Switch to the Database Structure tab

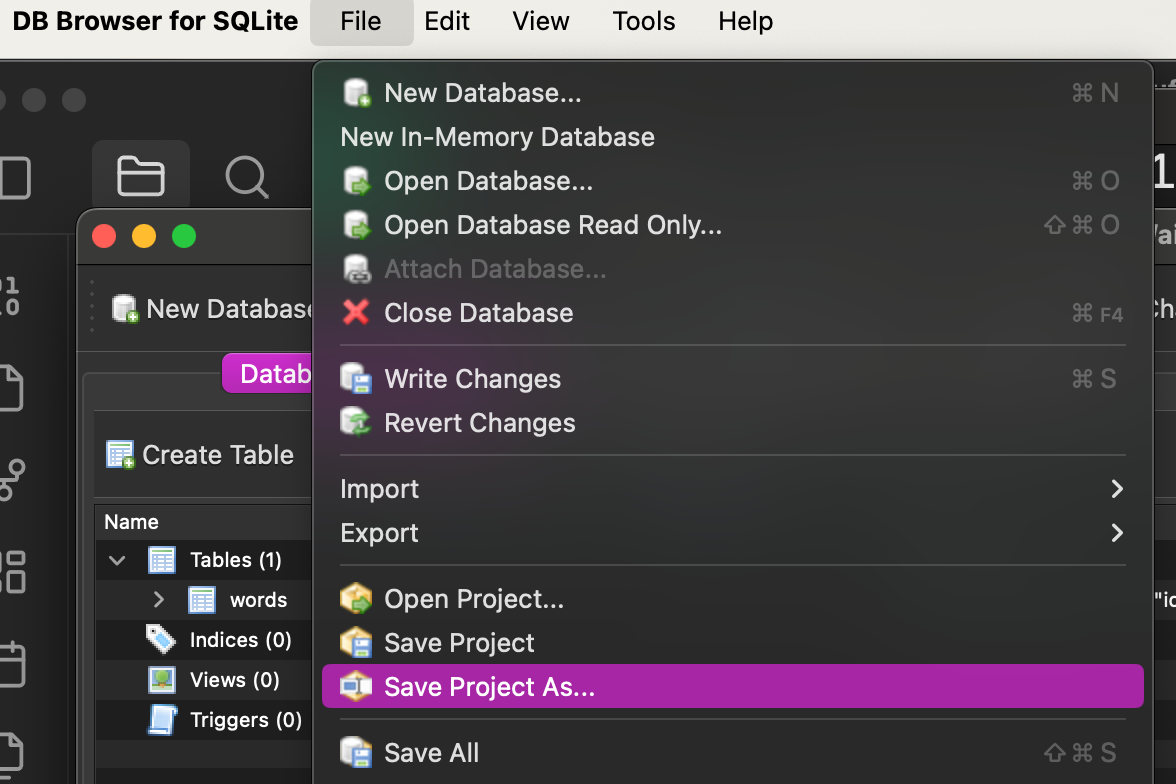point(268,374)
